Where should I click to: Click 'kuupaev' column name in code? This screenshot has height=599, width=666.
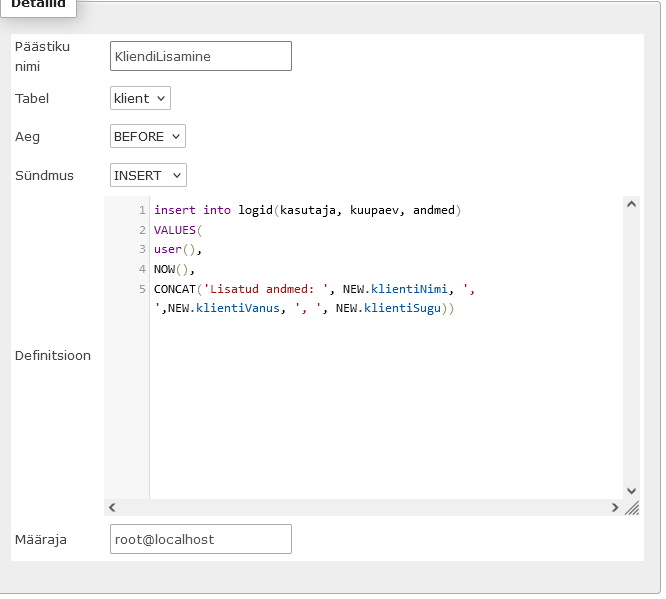tap(375, 210)
